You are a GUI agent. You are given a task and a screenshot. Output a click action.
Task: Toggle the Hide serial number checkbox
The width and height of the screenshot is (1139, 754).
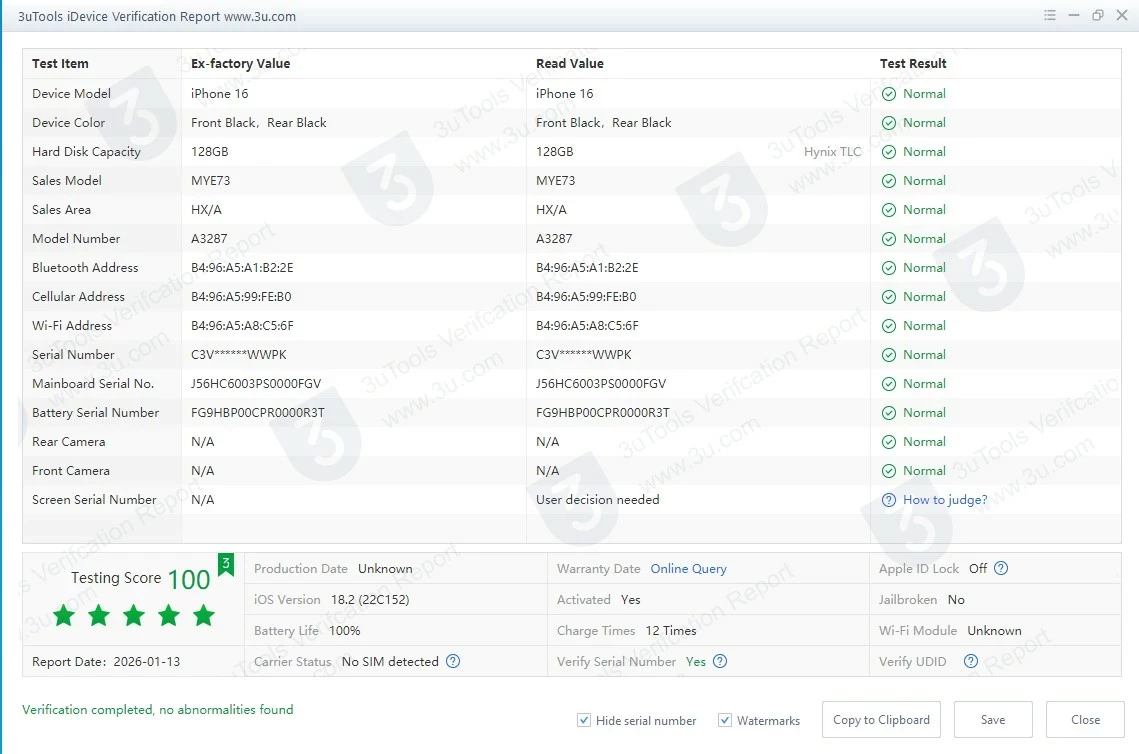584,720
